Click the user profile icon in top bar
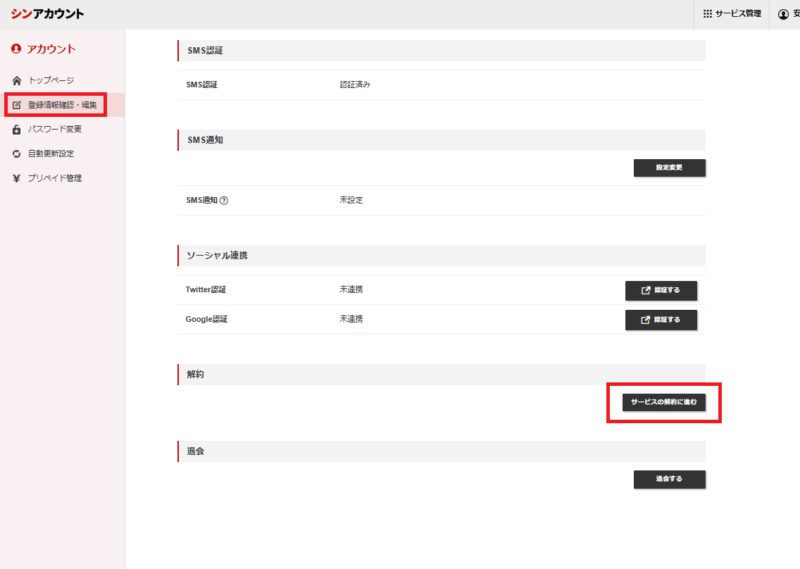This screenshot has height=569, width=800. (x=783, y=14)
